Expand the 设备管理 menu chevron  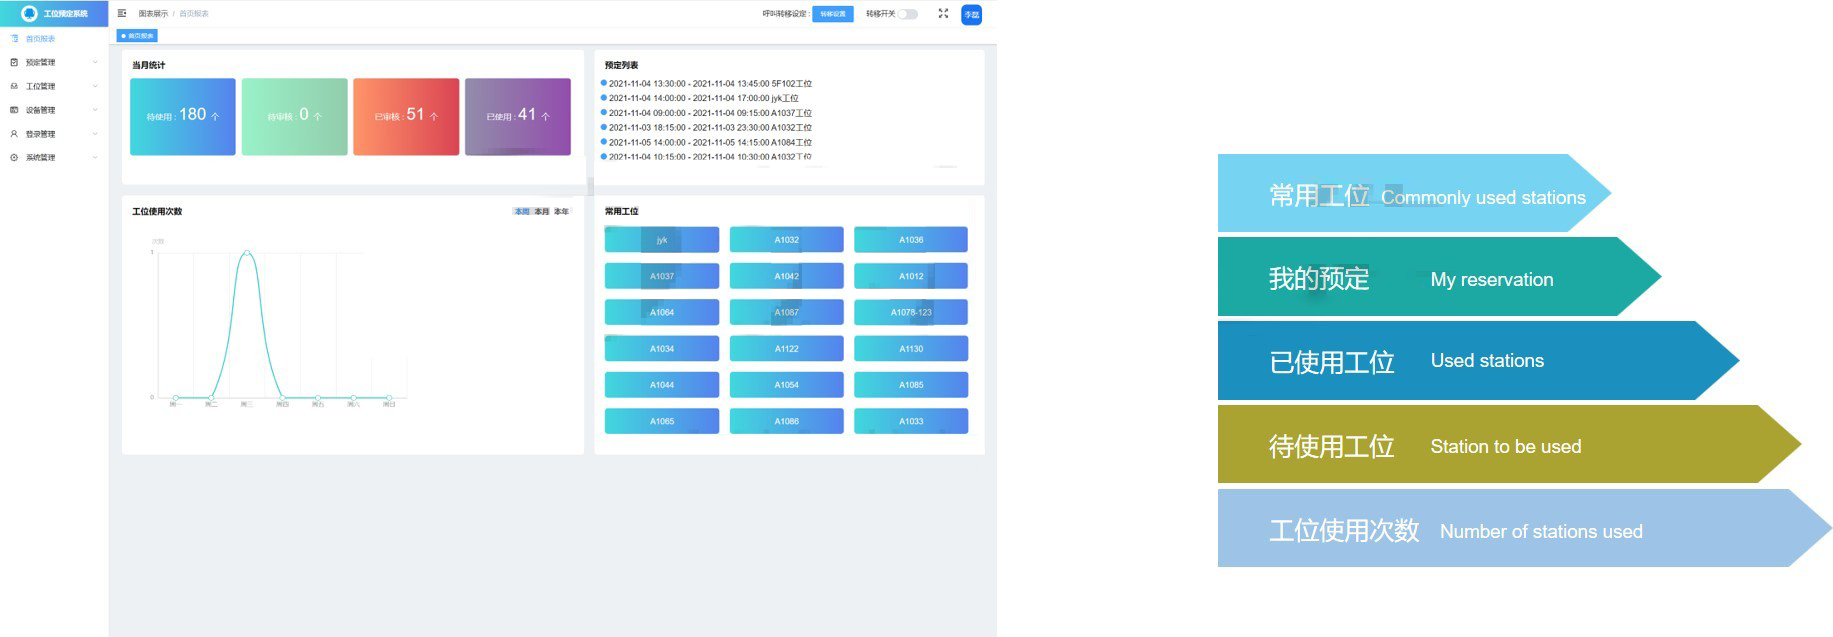coord(95,110)
